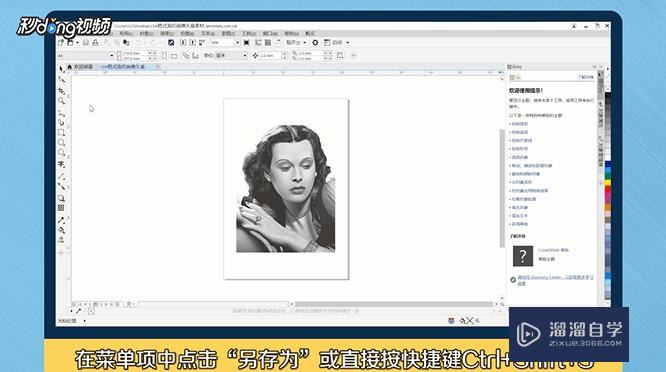This screenshot has width=666, height=372.
Task: Click the first hint topic link
Action: tap(519, 124)
